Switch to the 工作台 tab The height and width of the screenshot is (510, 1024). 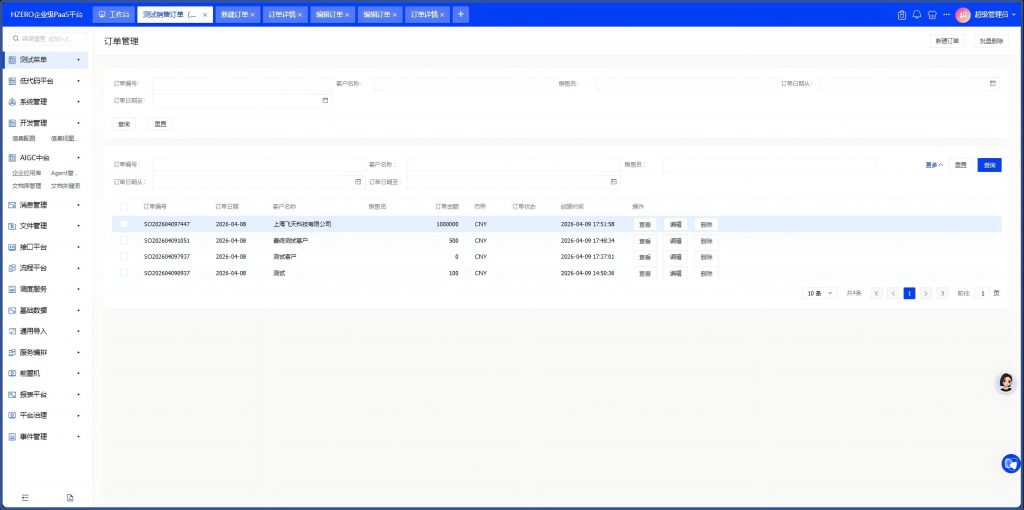click(x=114, y=15)
